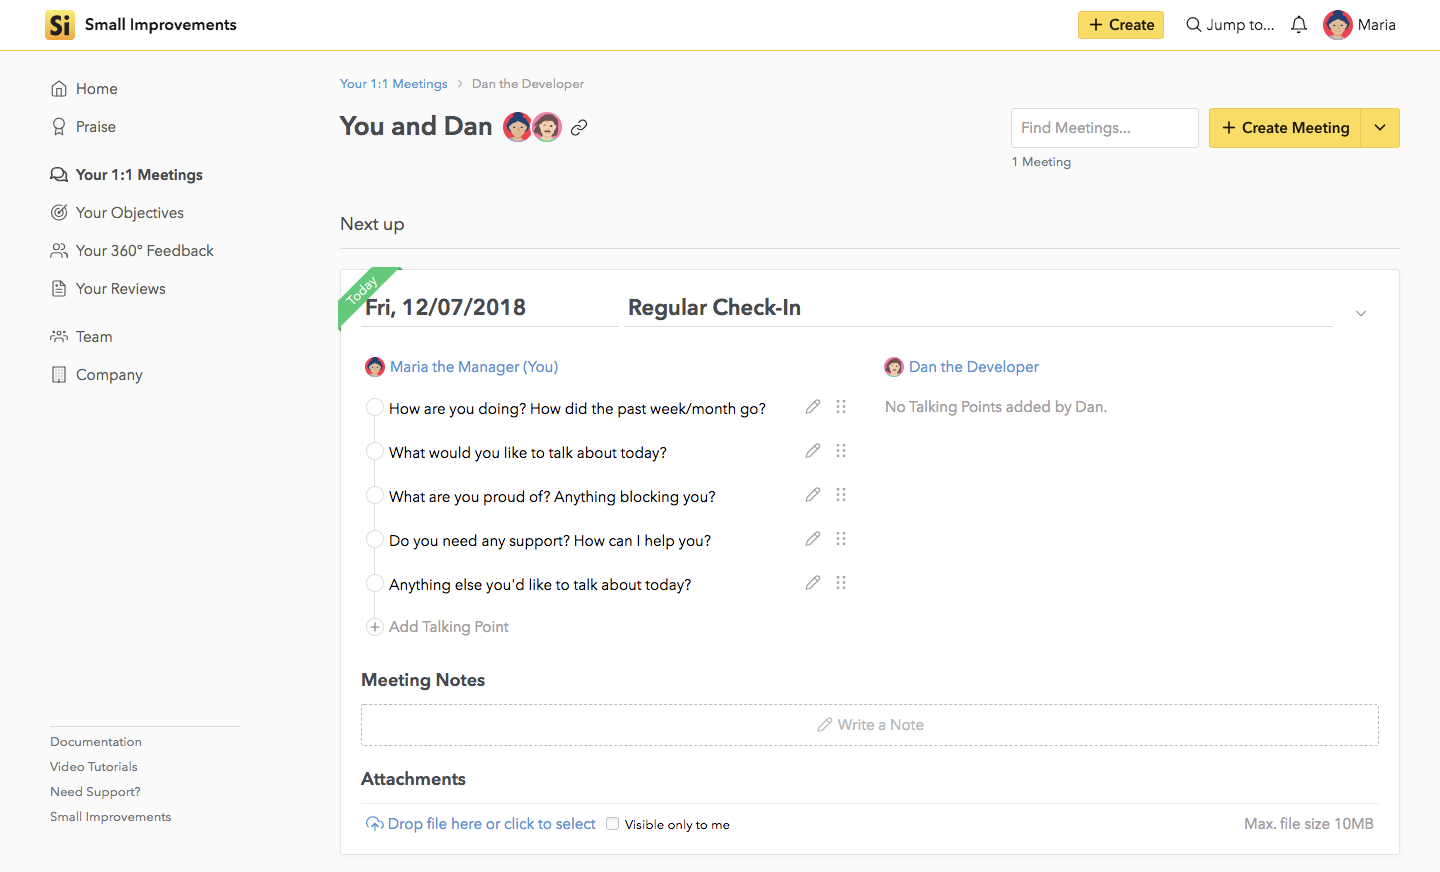Viewport: 1440px width, 872px height.
Task: Edit 'Do you need any support?' pencil icon
Action: tap(813, 539)
